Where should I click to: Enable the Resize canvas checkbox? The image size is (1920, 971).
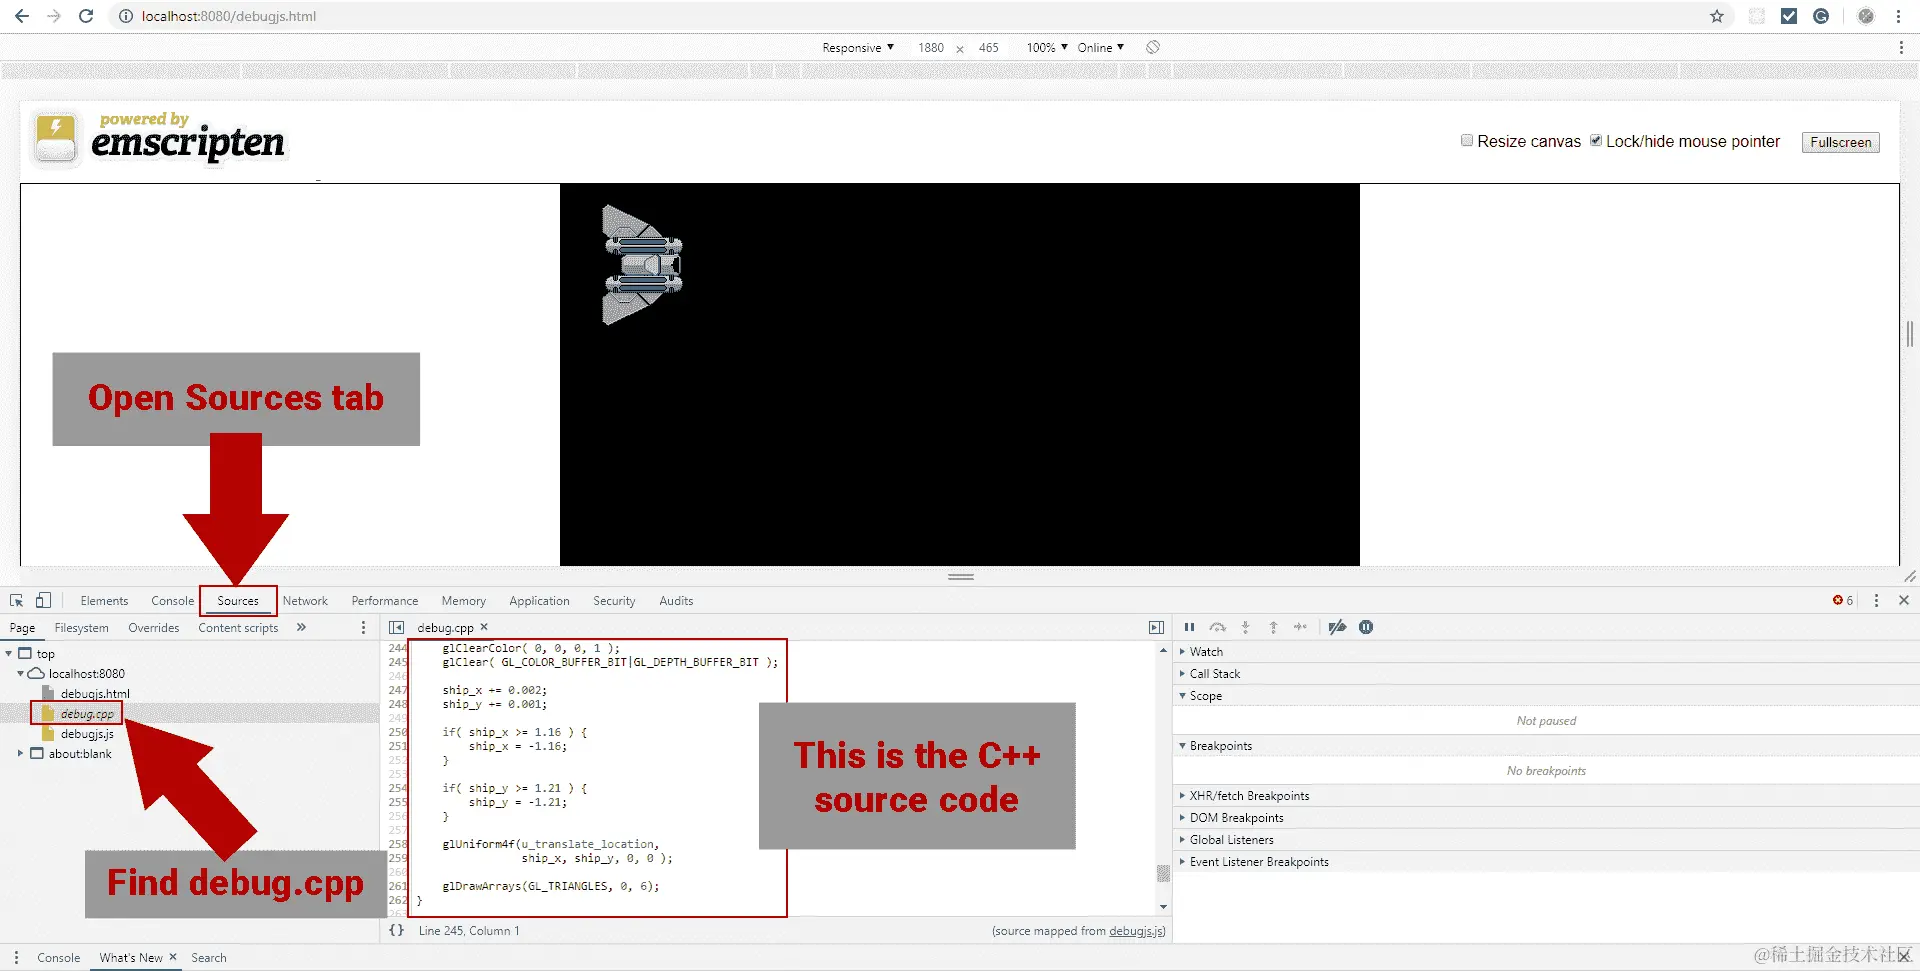pos(1467,141)
